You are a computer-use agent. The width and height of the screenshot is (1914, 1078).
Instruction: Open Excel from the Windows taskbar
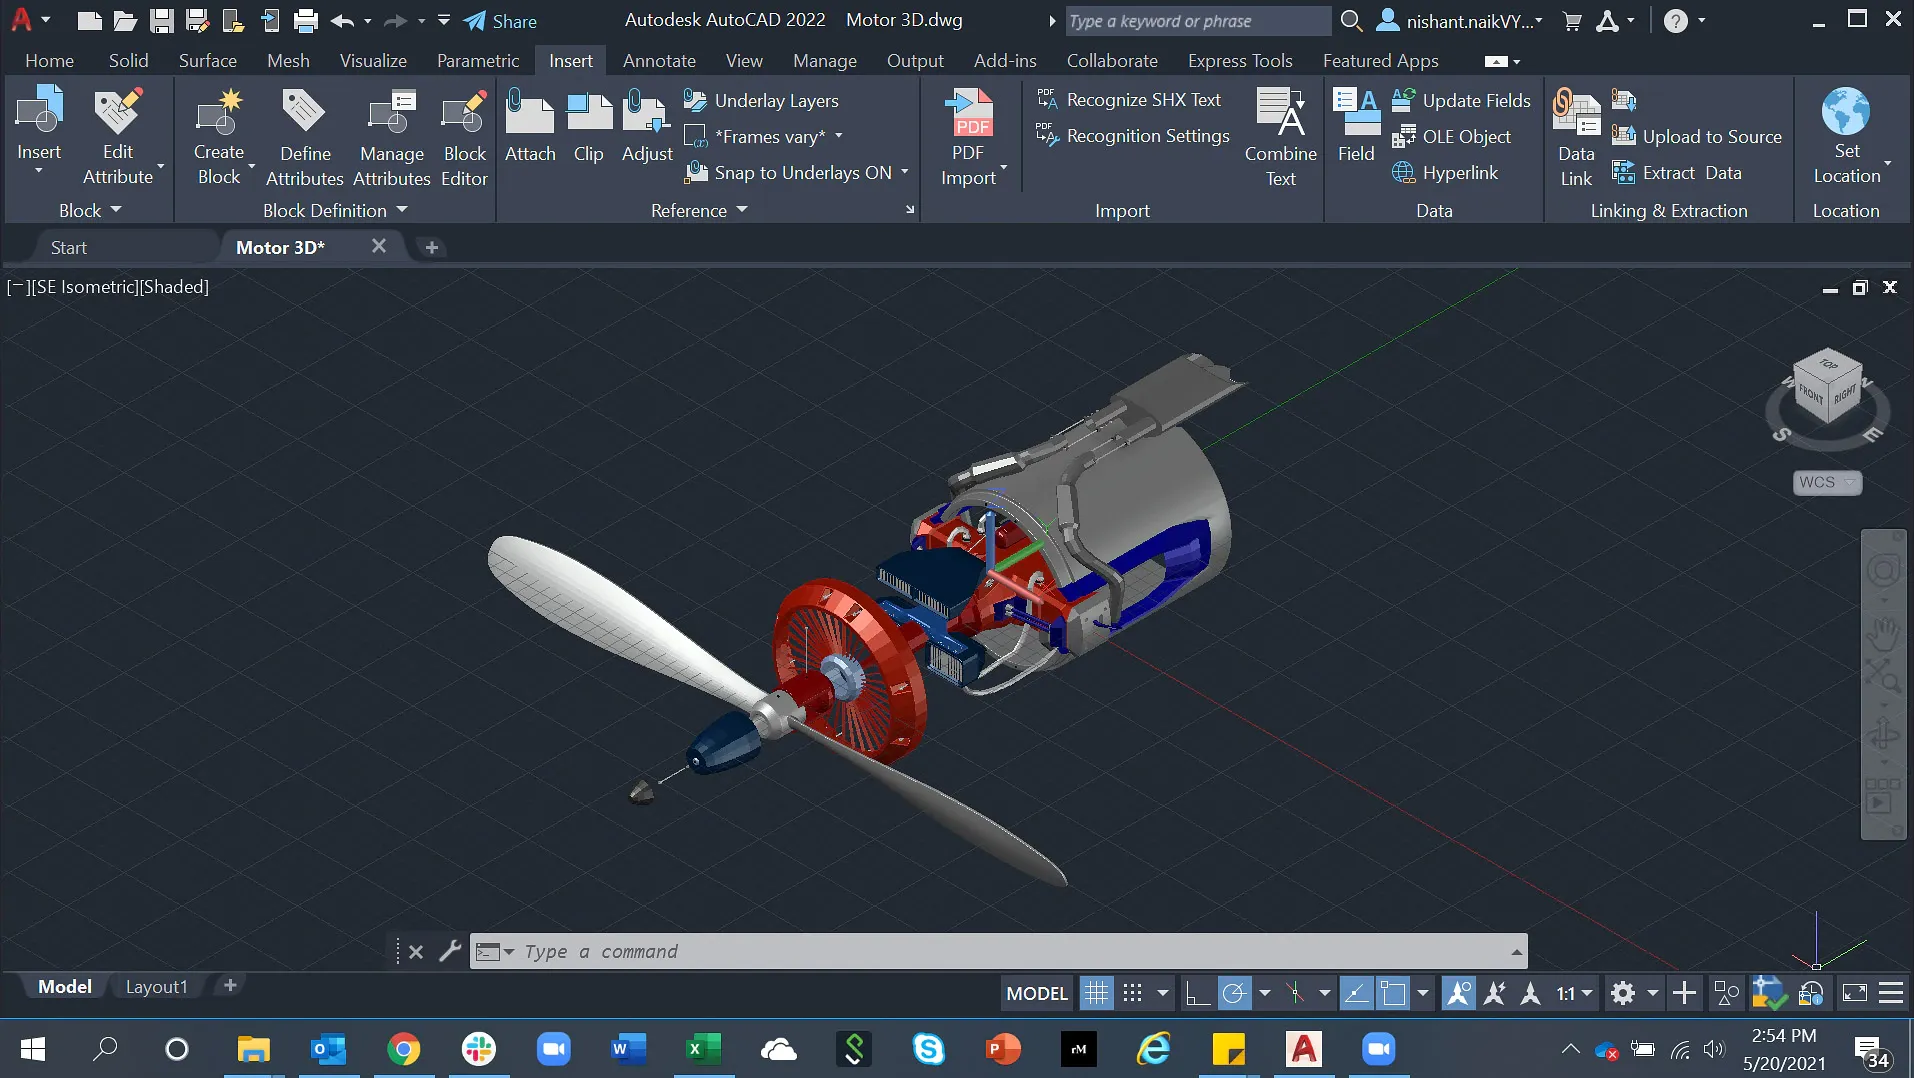click(703, 1049)
